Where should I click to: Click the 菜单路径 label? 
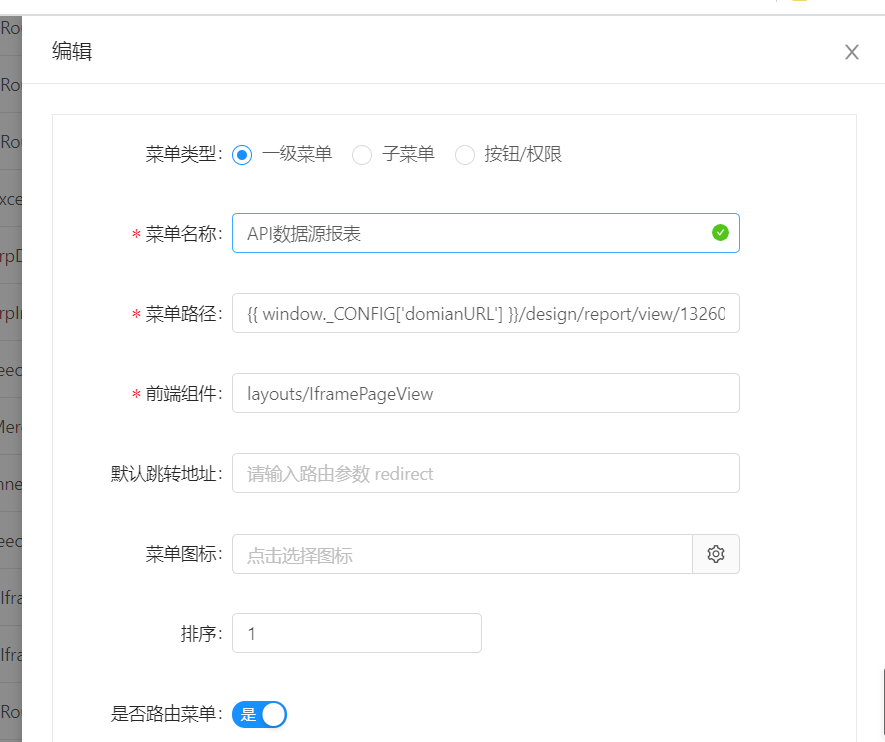184,314
